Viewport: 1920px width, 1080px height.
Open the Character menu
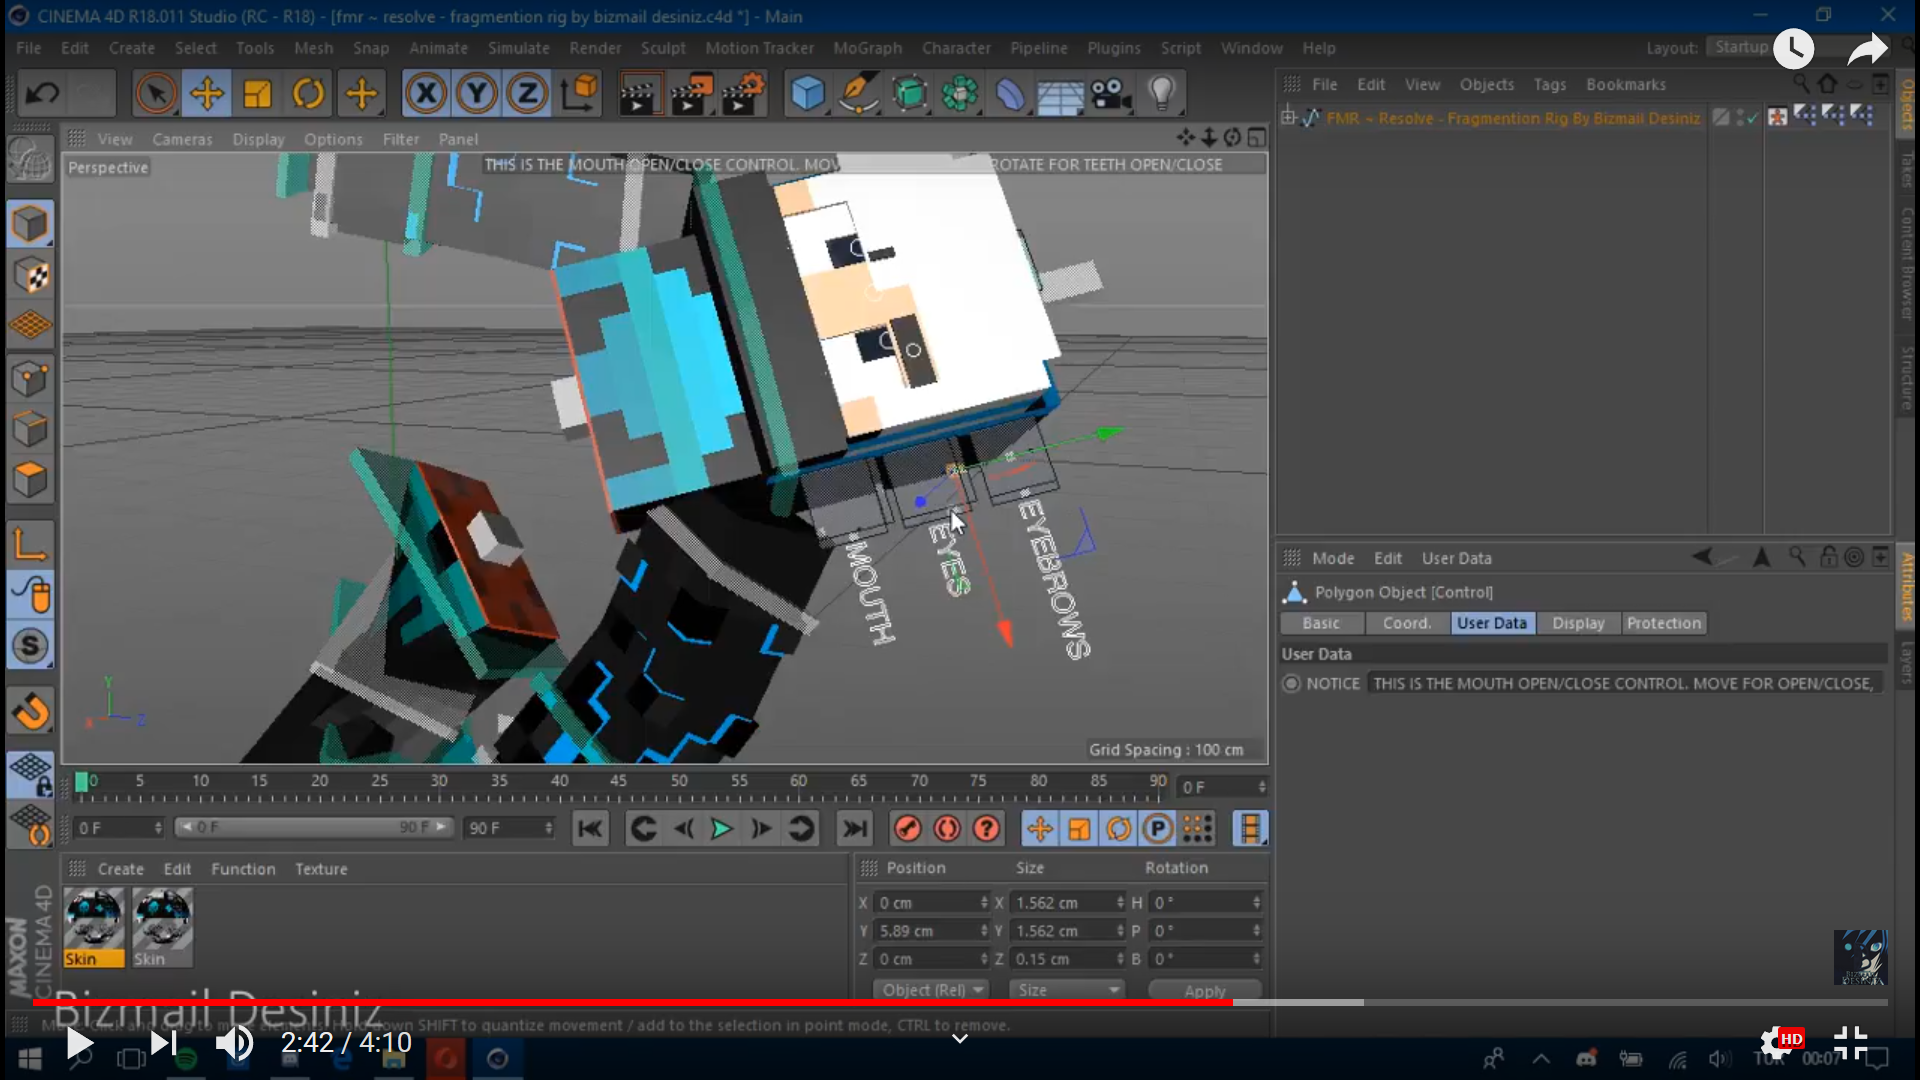coord(956,48)
